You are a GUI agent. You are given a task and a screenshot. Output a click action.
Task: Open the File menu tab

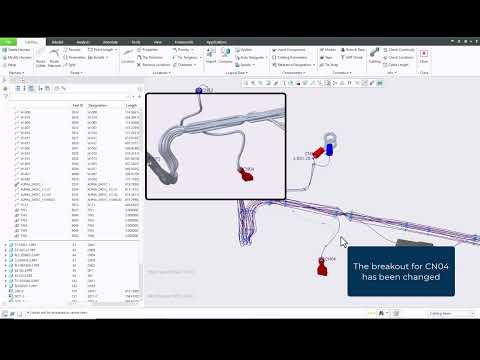(x=8, y=42)
